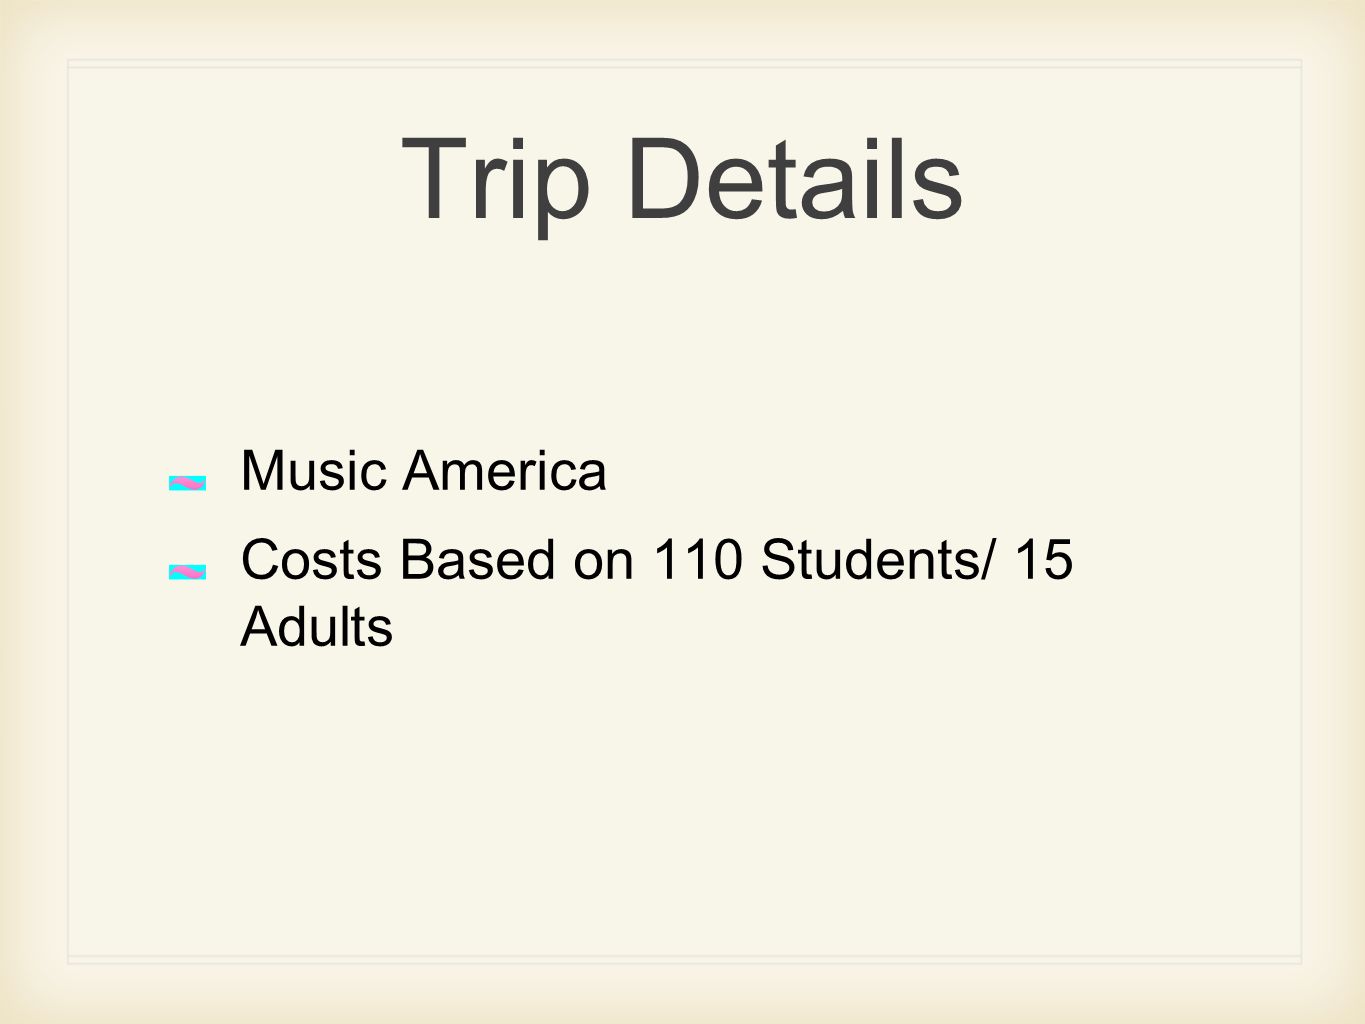Click the letter T starting the title
This screenshot has height=1024, width=1365.
[436, 178]
